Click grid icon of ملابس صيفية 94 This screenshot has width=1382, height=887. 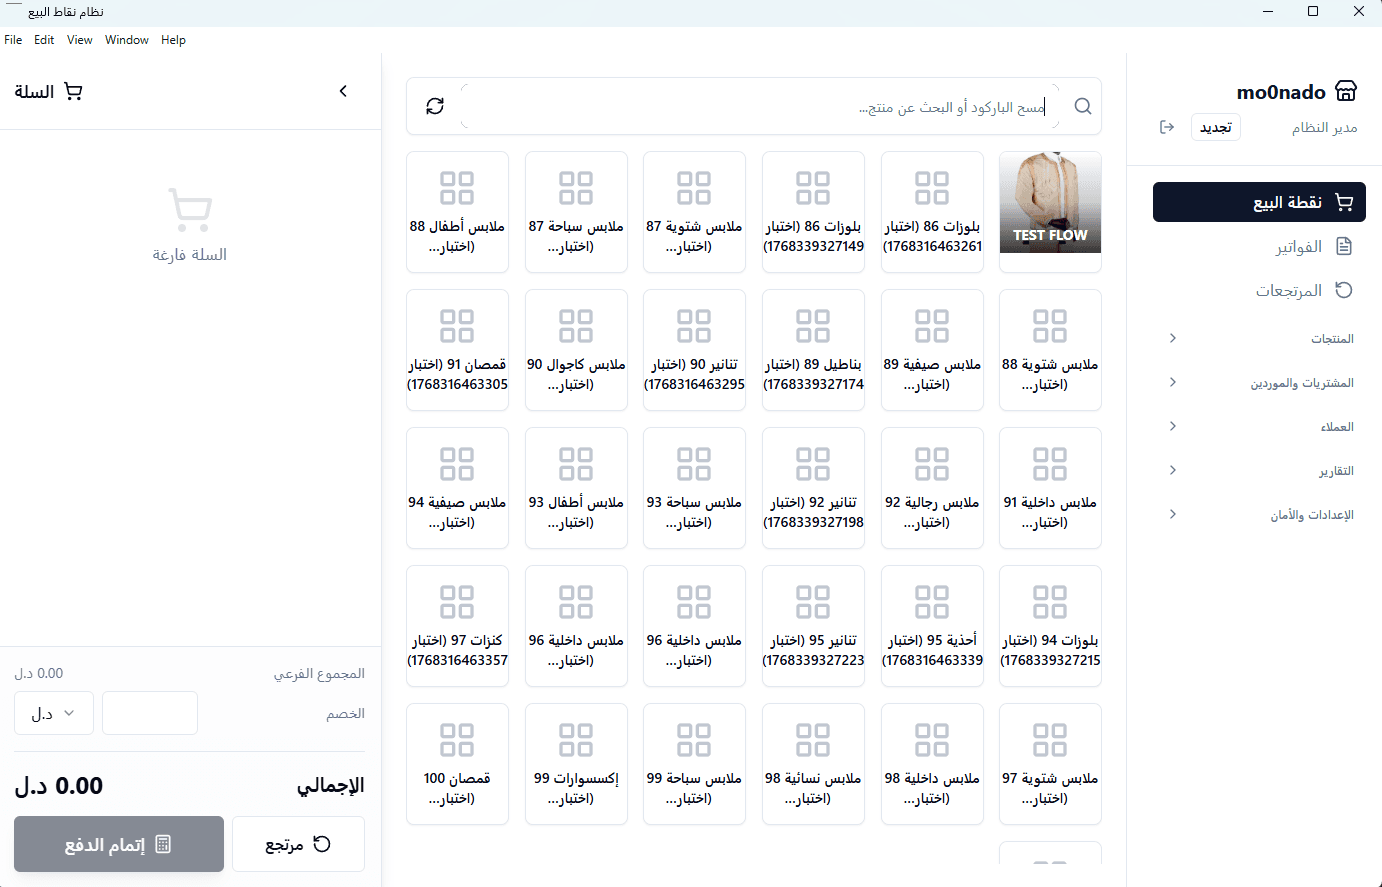(457, 464)
